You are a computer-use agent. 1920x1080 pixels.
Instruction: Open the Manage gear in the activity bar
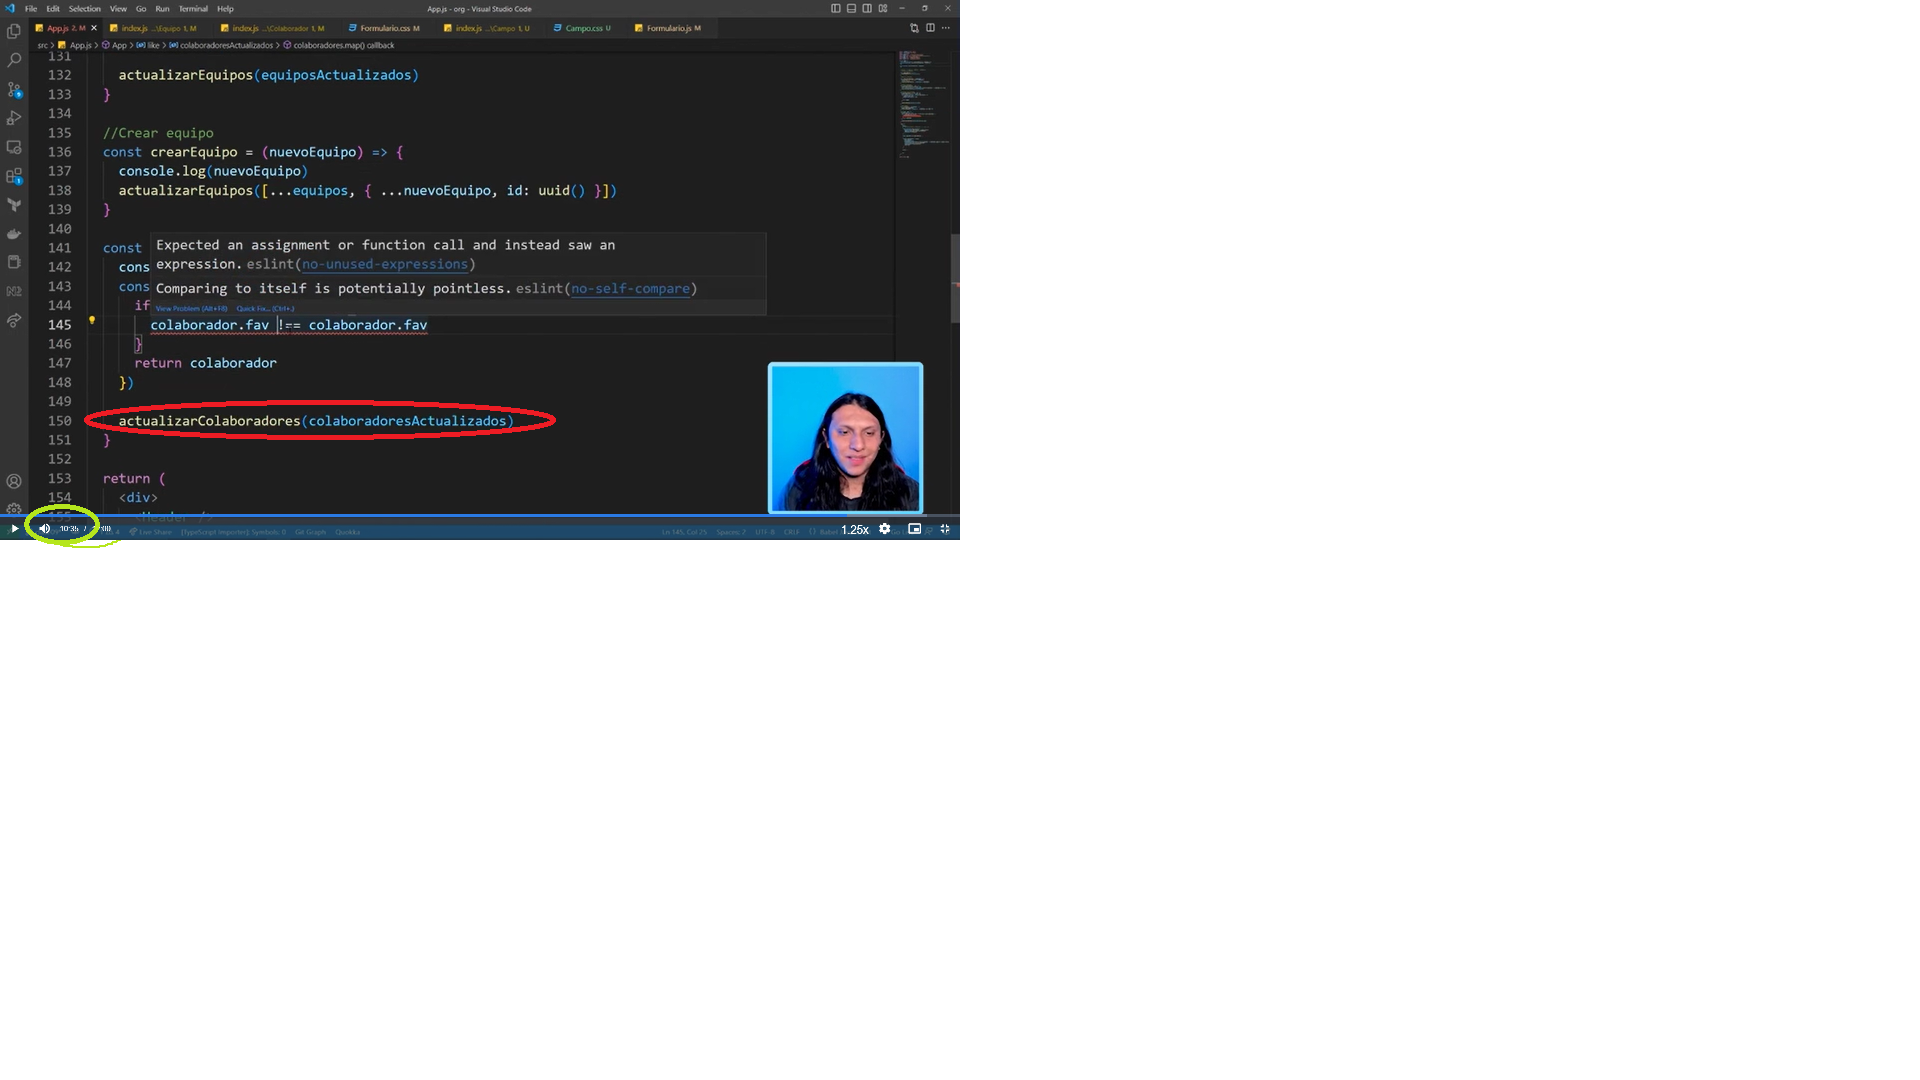click(x=14, y=508)
